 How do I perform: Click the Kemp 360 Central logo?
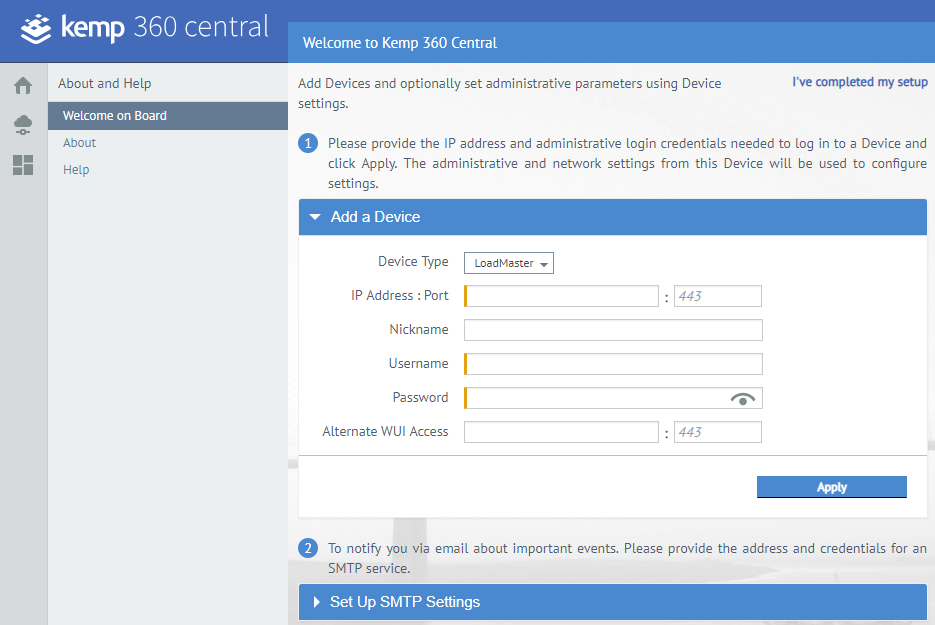(144, 28)
